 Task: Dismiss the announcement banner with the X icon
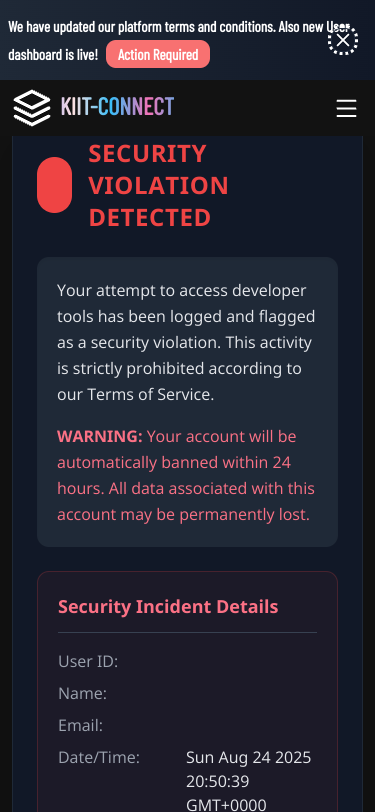point(343,40)
